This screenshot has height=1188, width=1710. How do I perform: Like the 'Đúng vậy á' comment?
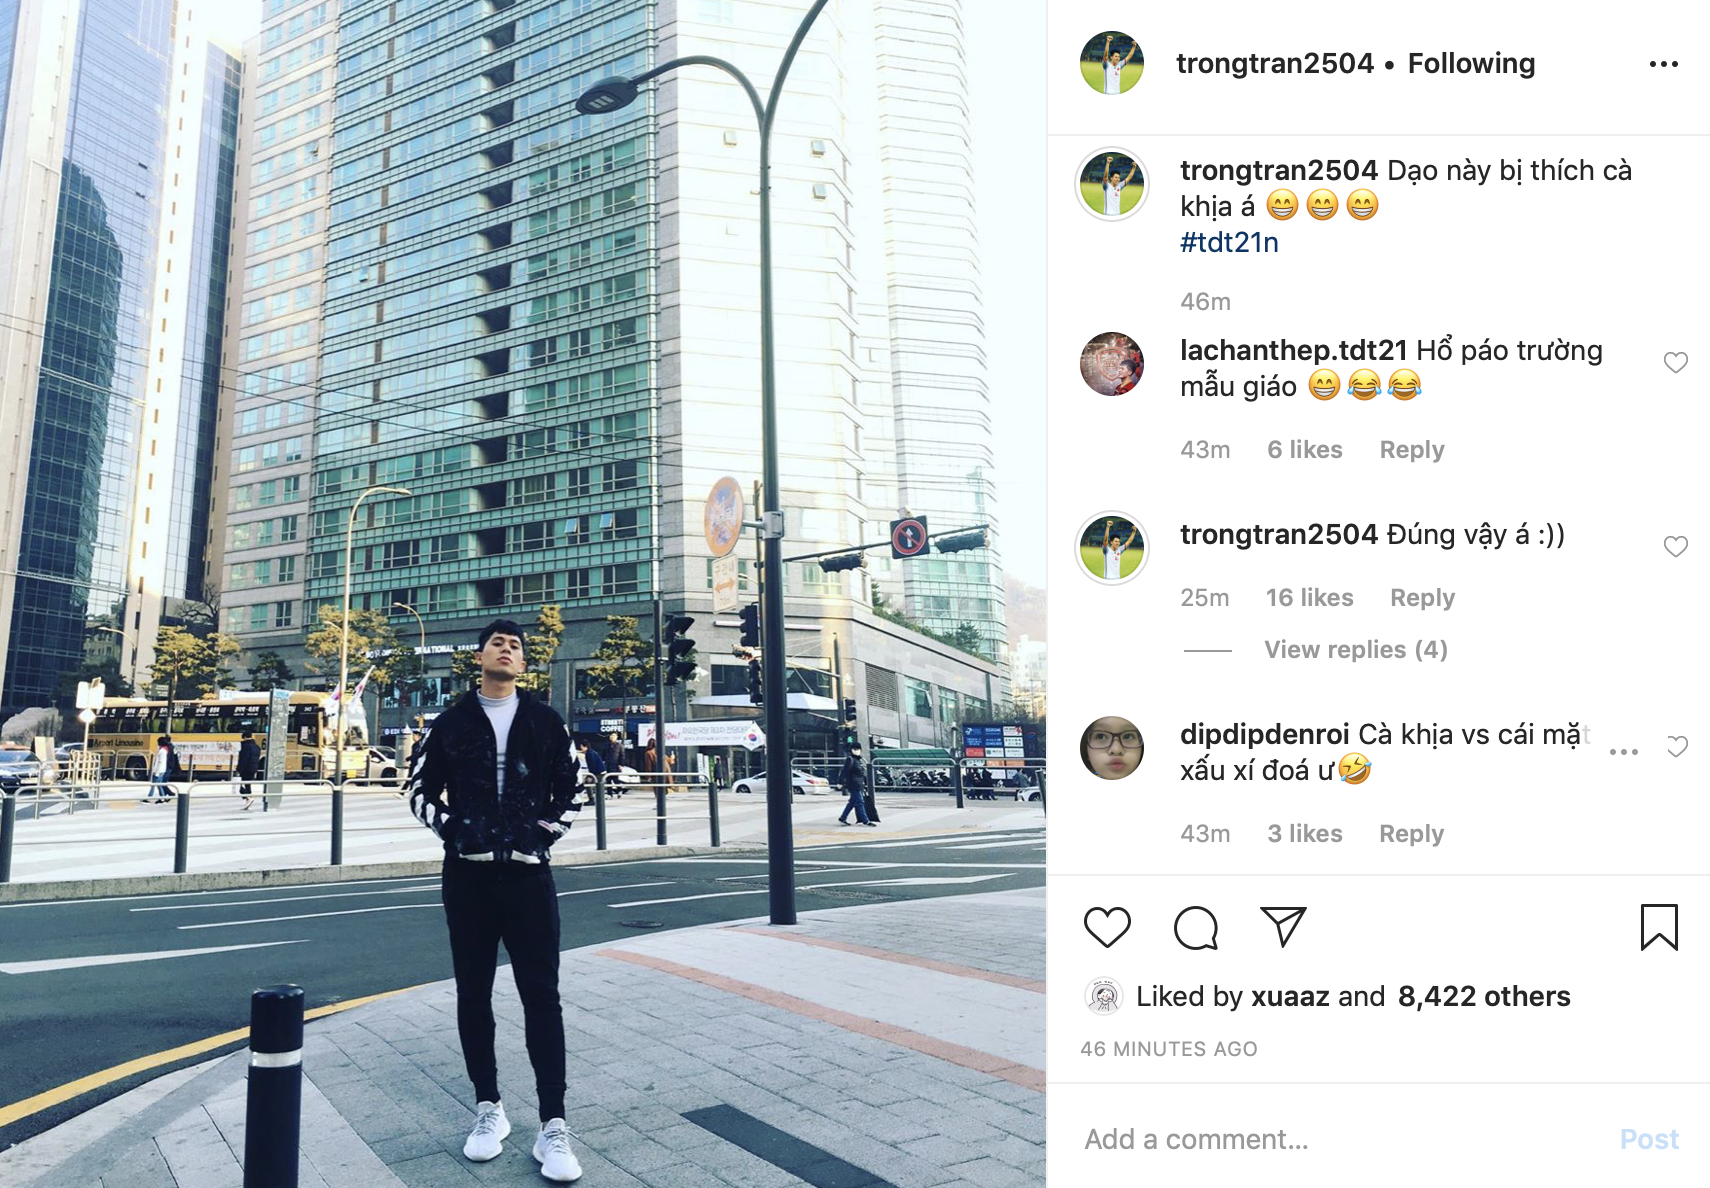click(1676, 546)
